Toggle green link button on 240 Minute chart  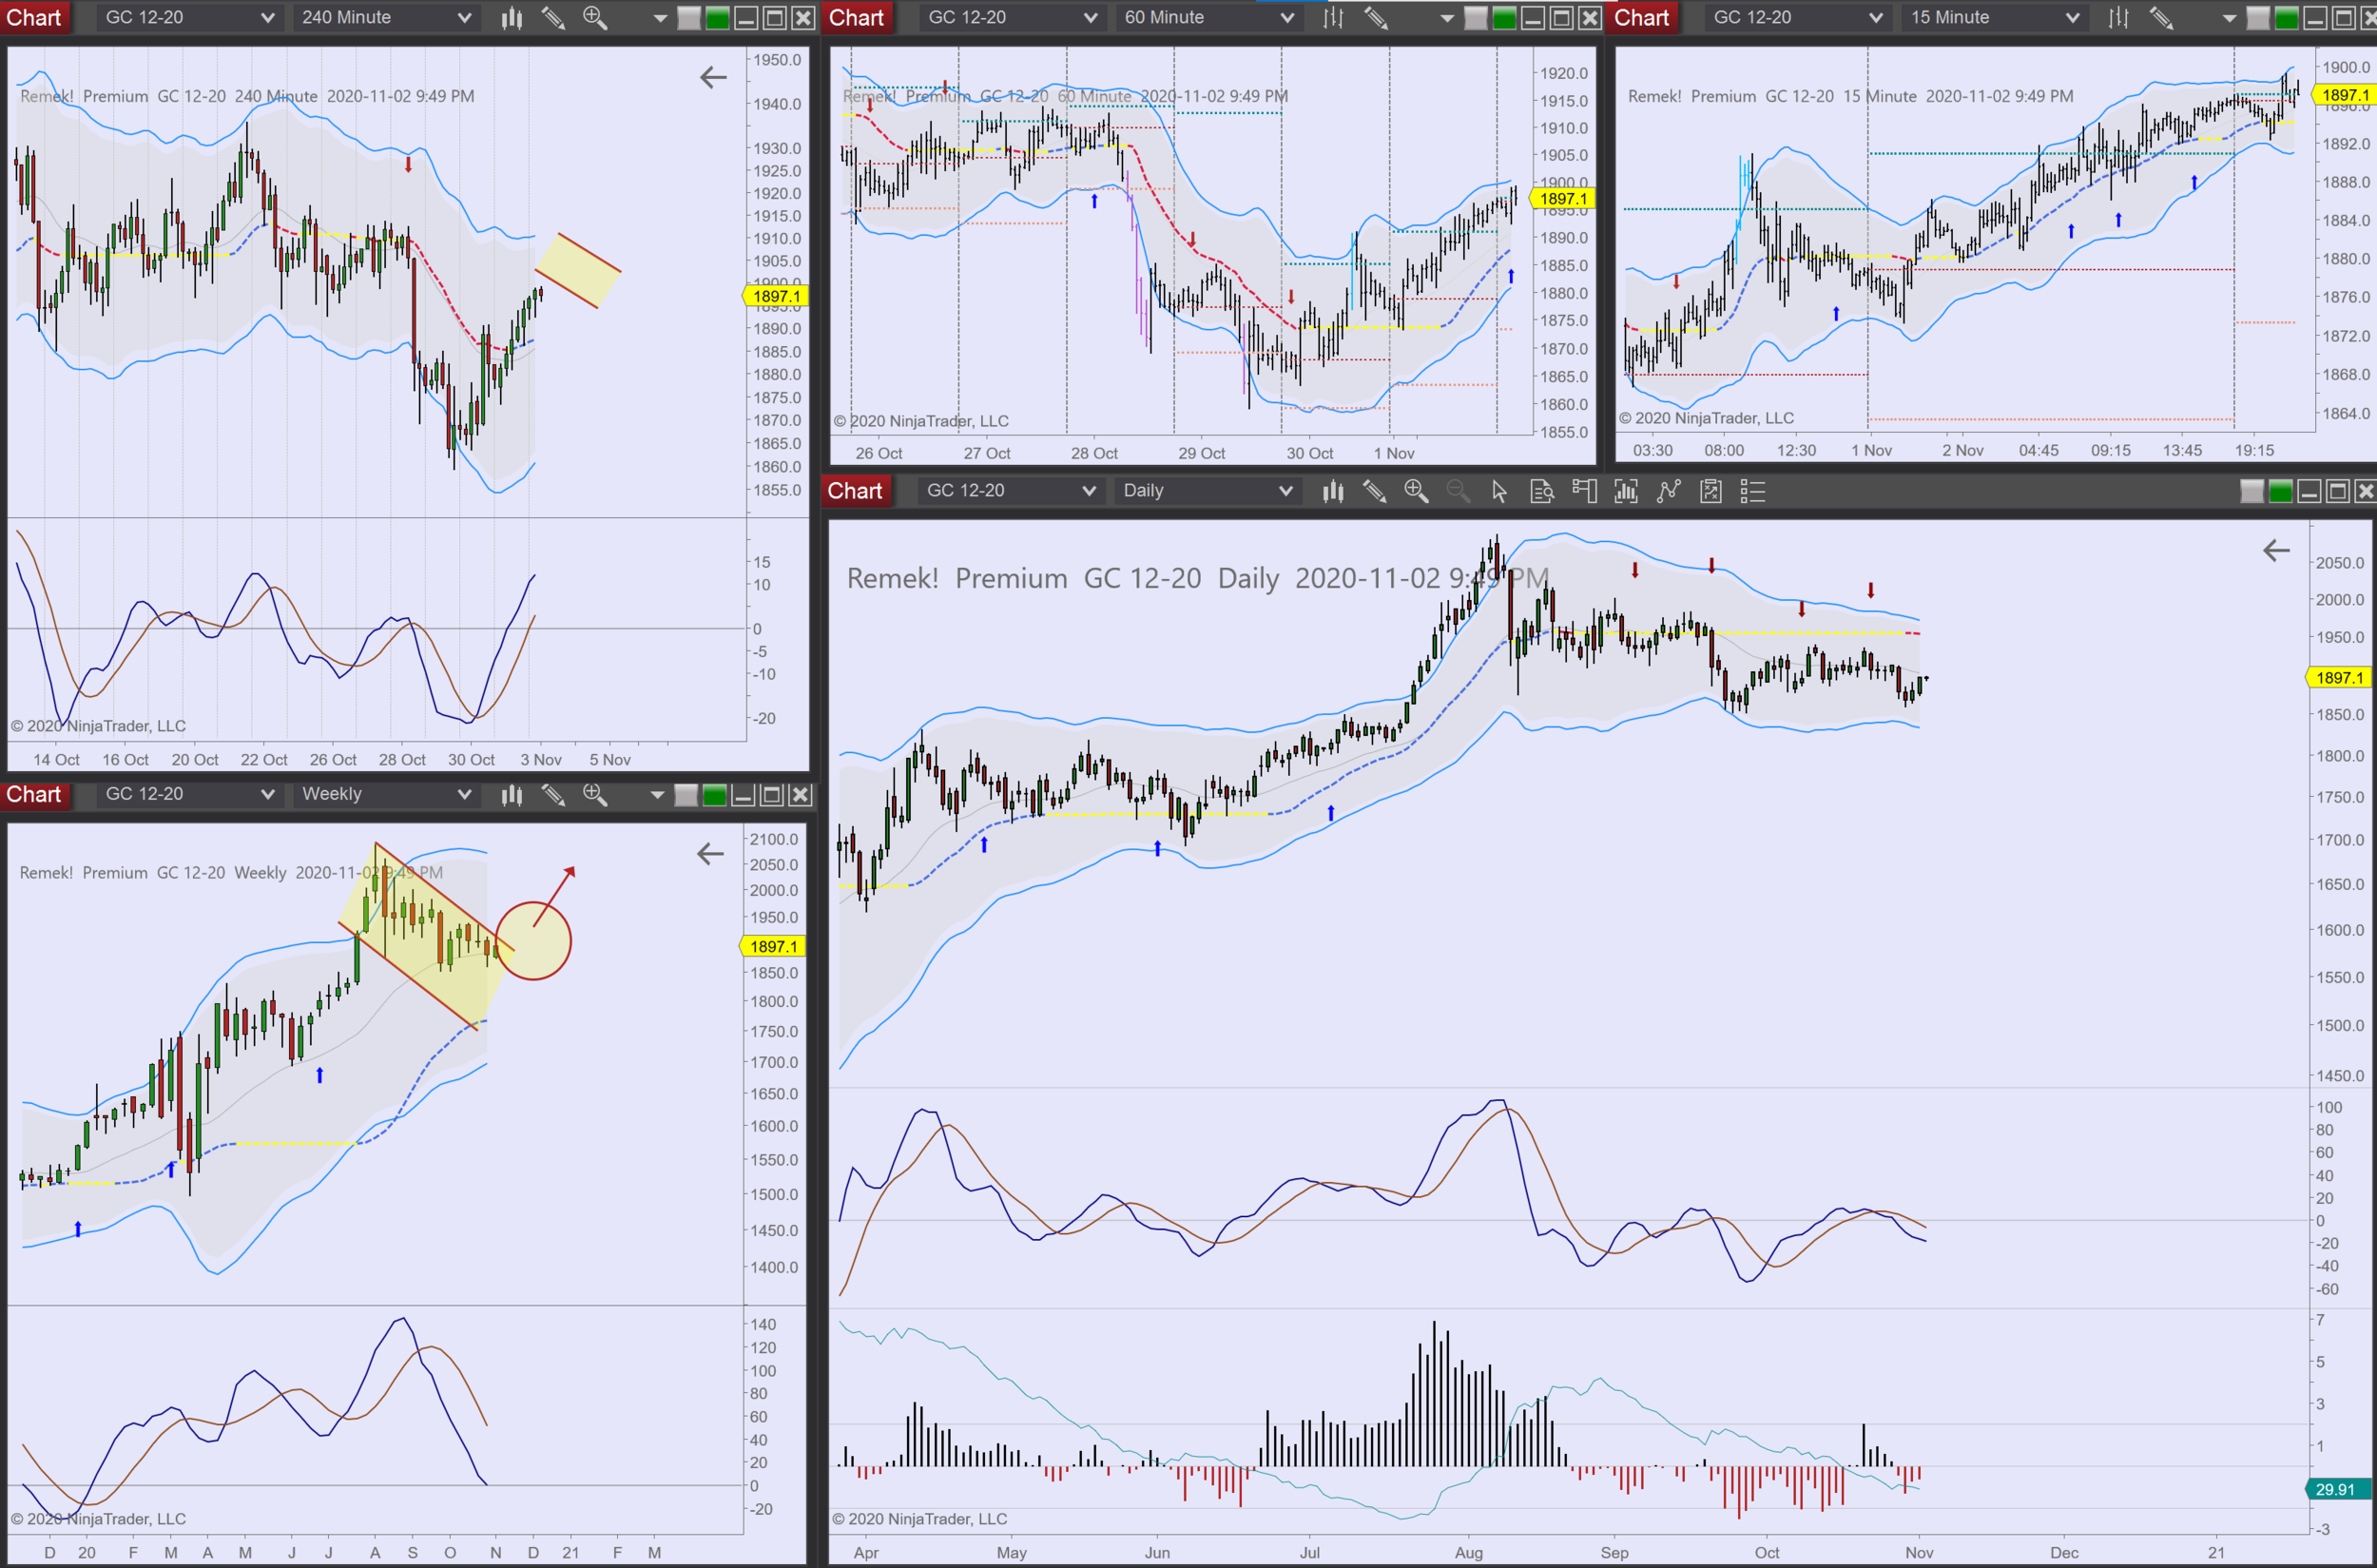pyautogui.click(x=717, y=18)
